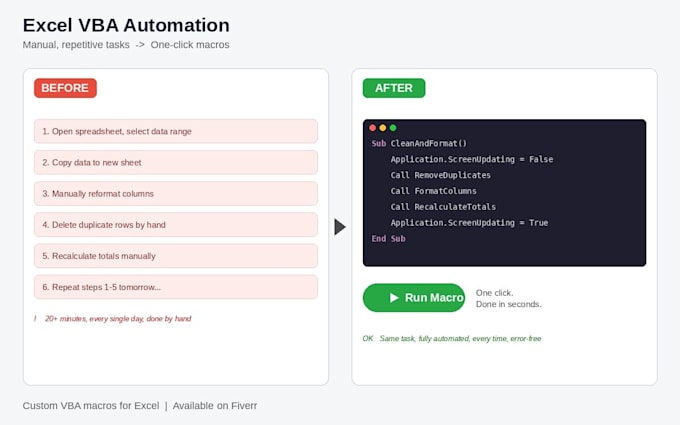Click step 2 Copy data to new sheet

(176, 163)
